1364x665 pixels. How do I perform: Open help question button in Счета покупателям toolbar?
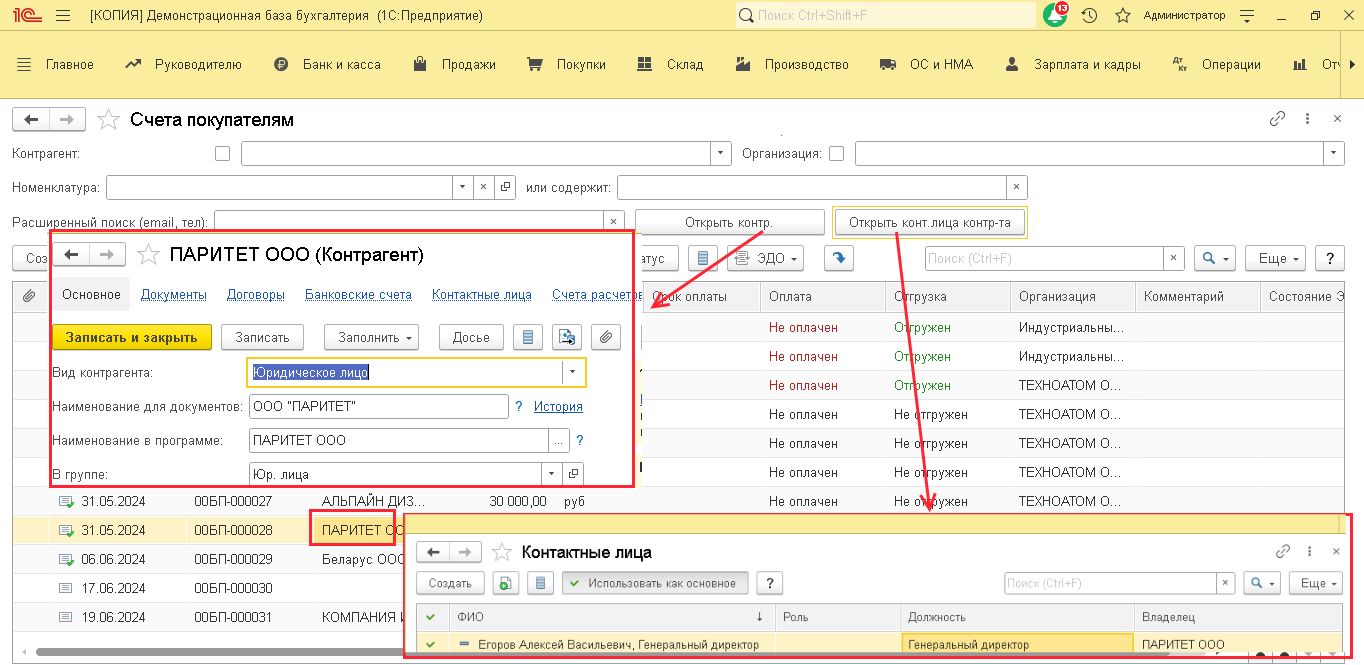1329,258
